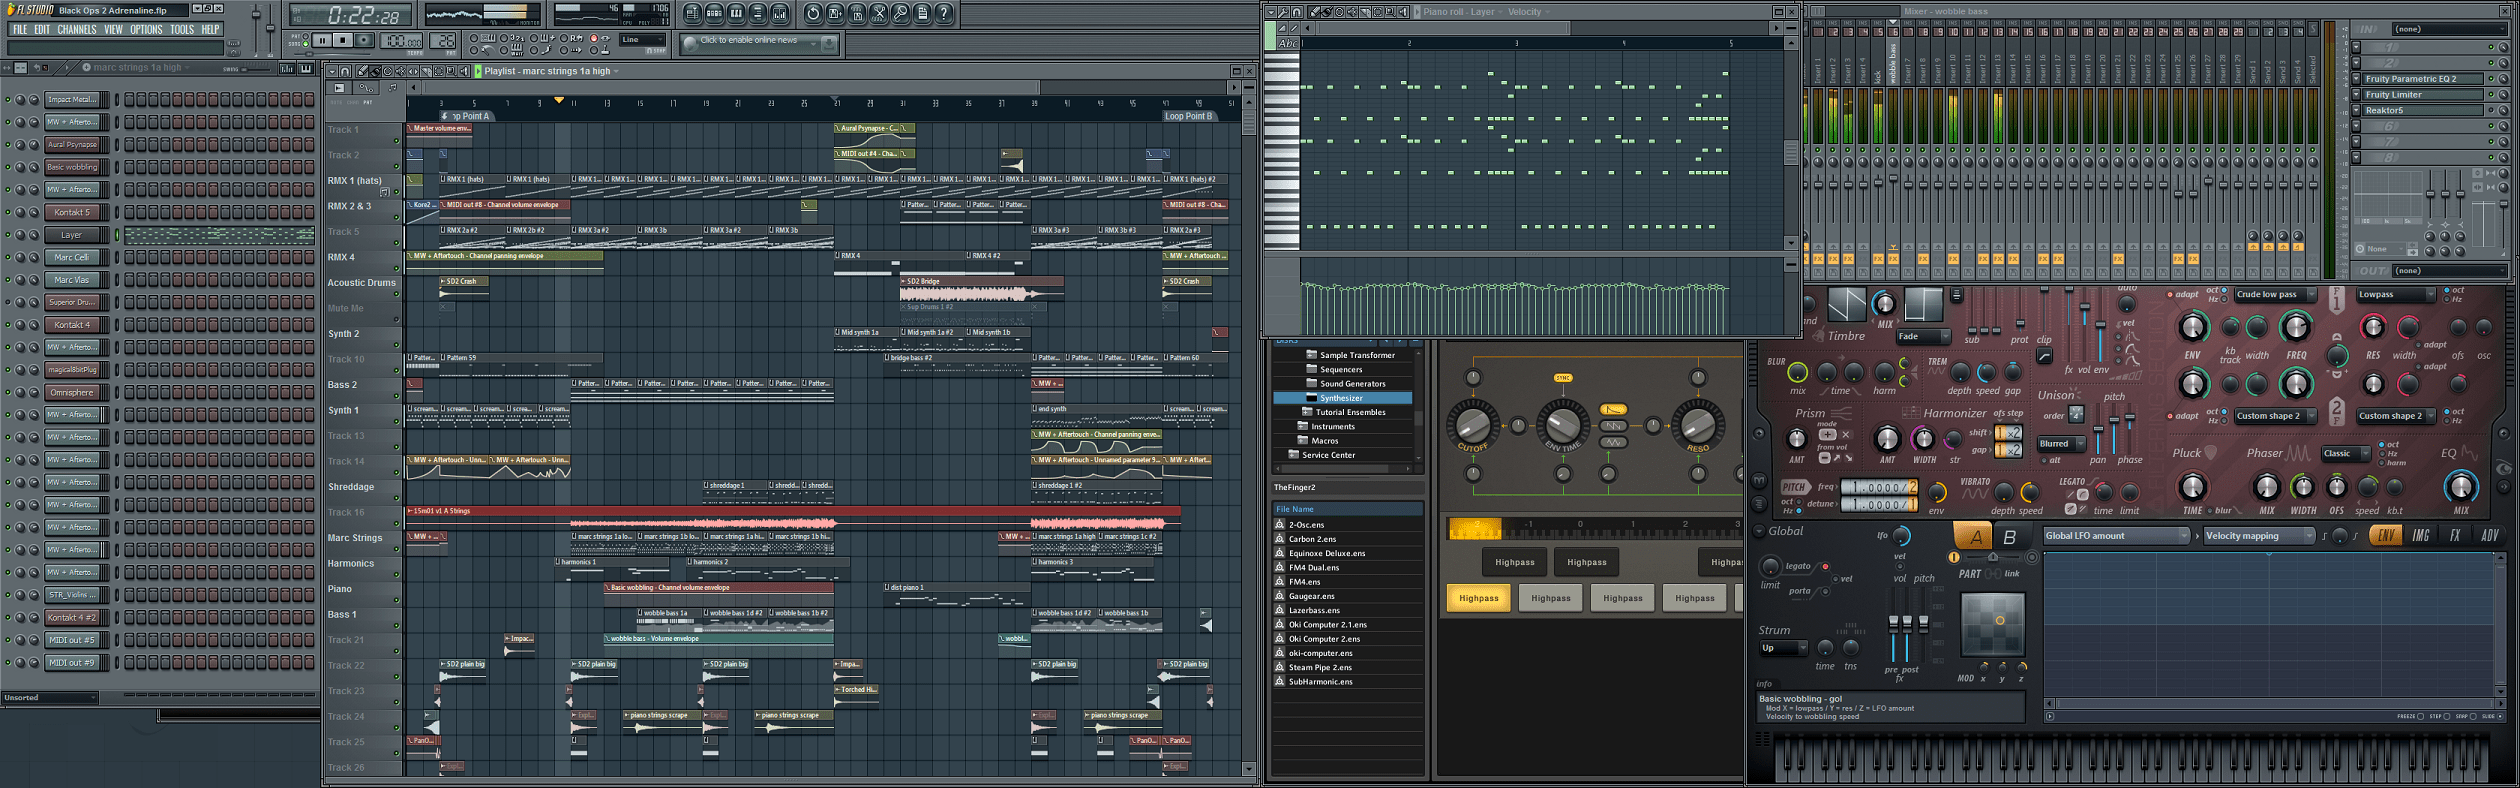This screenshot has width=2520, height=788.
Task: Toggle Fruity Parametric EQ 2 enable LED
Action: click(x=2491, y=79)
